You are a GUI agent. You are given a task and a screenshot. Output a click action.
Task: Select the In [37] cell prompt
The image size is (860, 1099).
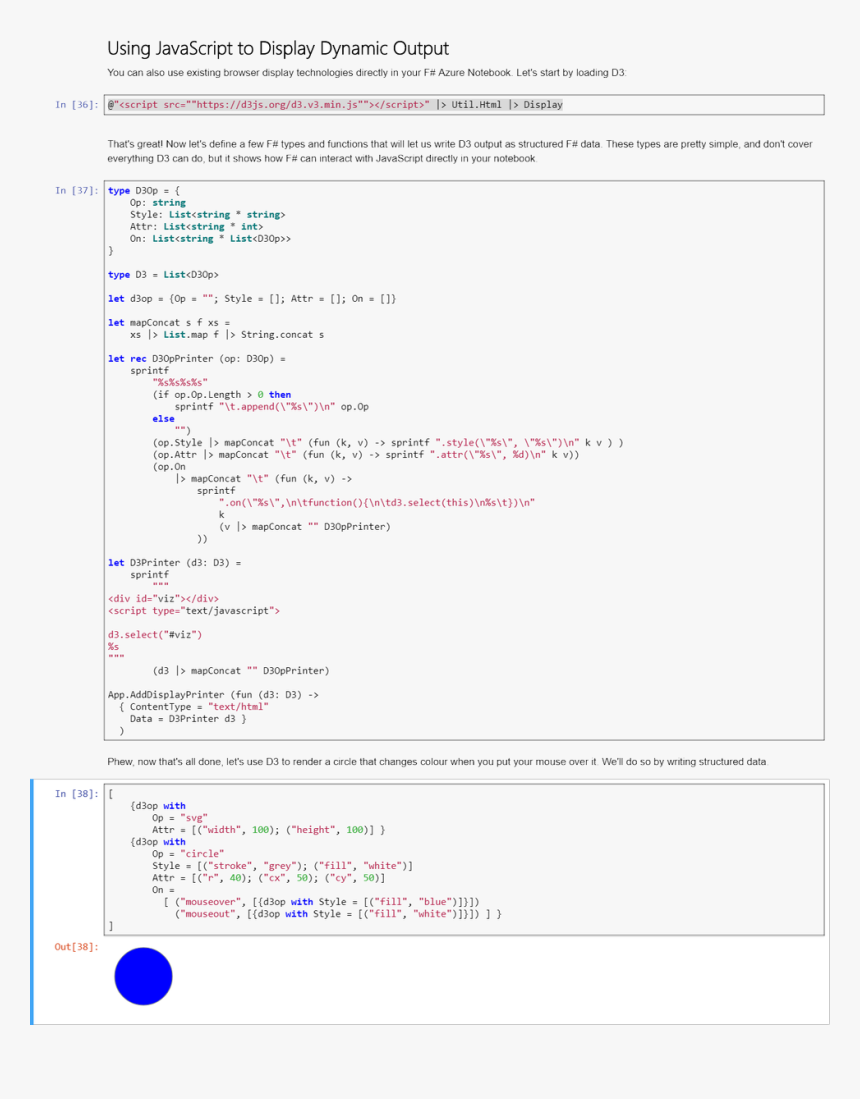pyautogui.click(x=76, y=191)
